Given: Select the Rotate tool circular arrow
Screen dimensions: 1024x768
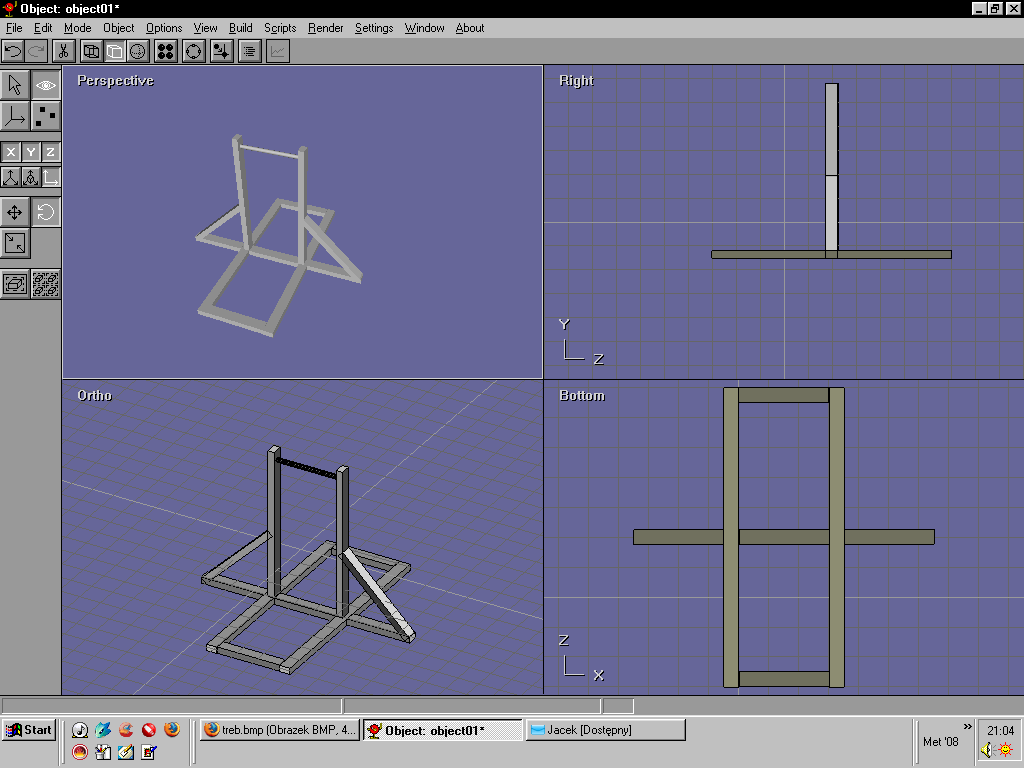Looking at the screenshot, I should pyautogui.click(x=46, y=212).
